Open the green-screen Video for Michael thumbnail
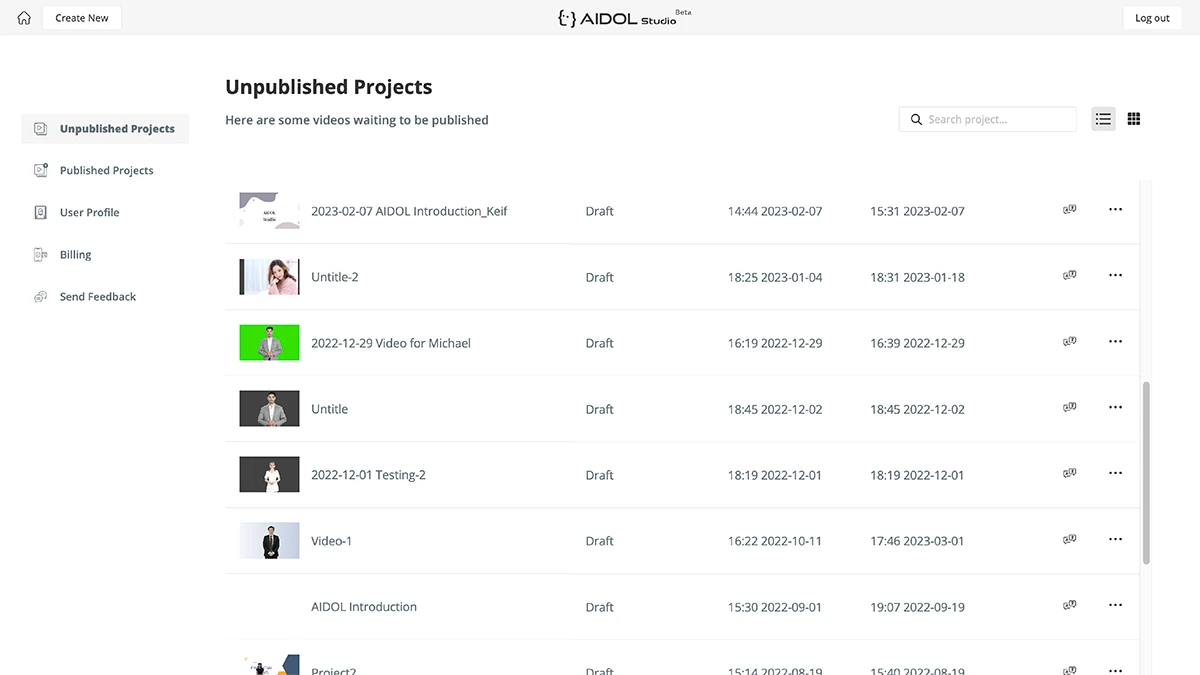This screenshot has width=1200, height=675. [269, 343]
